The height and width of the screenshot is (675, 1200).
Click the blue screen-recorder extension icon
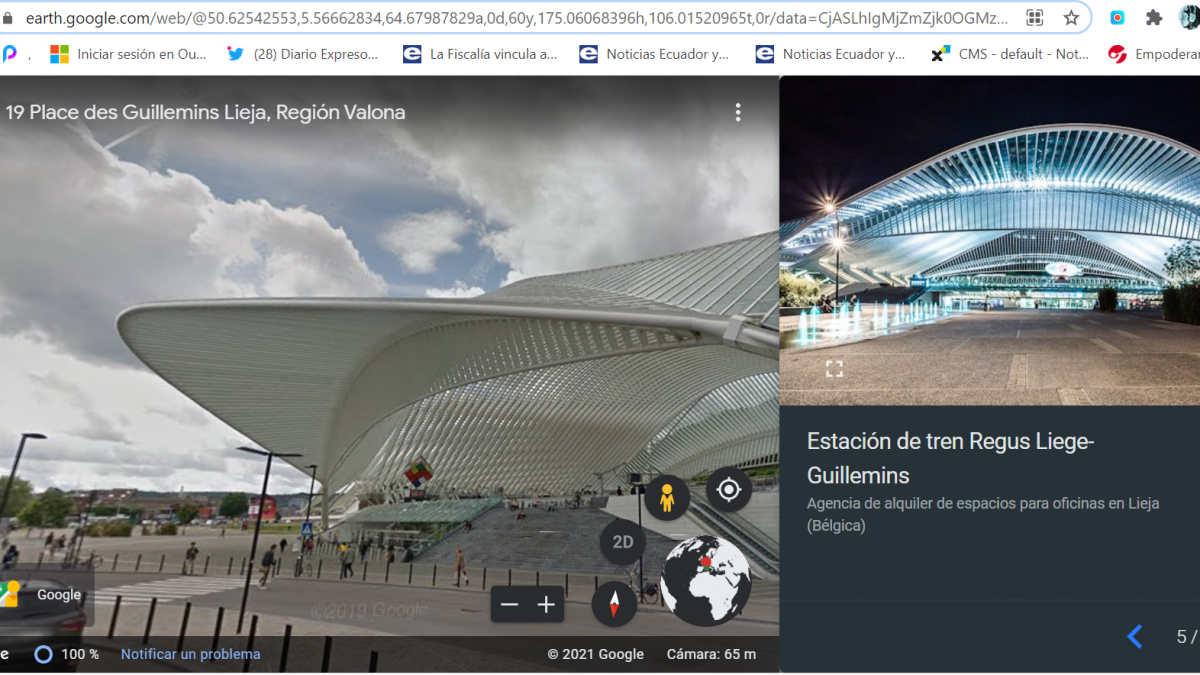(1119, 17)
